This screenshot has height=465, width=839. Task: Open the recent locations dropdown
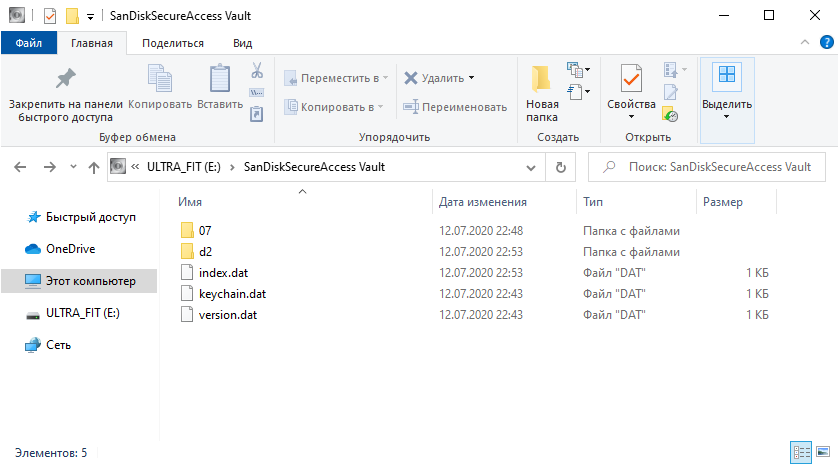tap(73, 167)
